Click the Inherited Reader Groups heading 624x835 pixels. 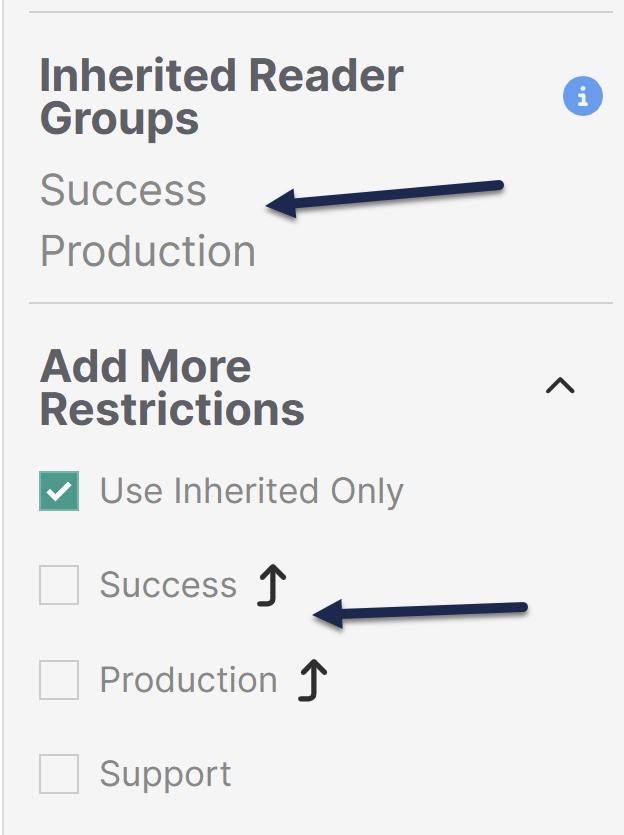coord(221,97)
